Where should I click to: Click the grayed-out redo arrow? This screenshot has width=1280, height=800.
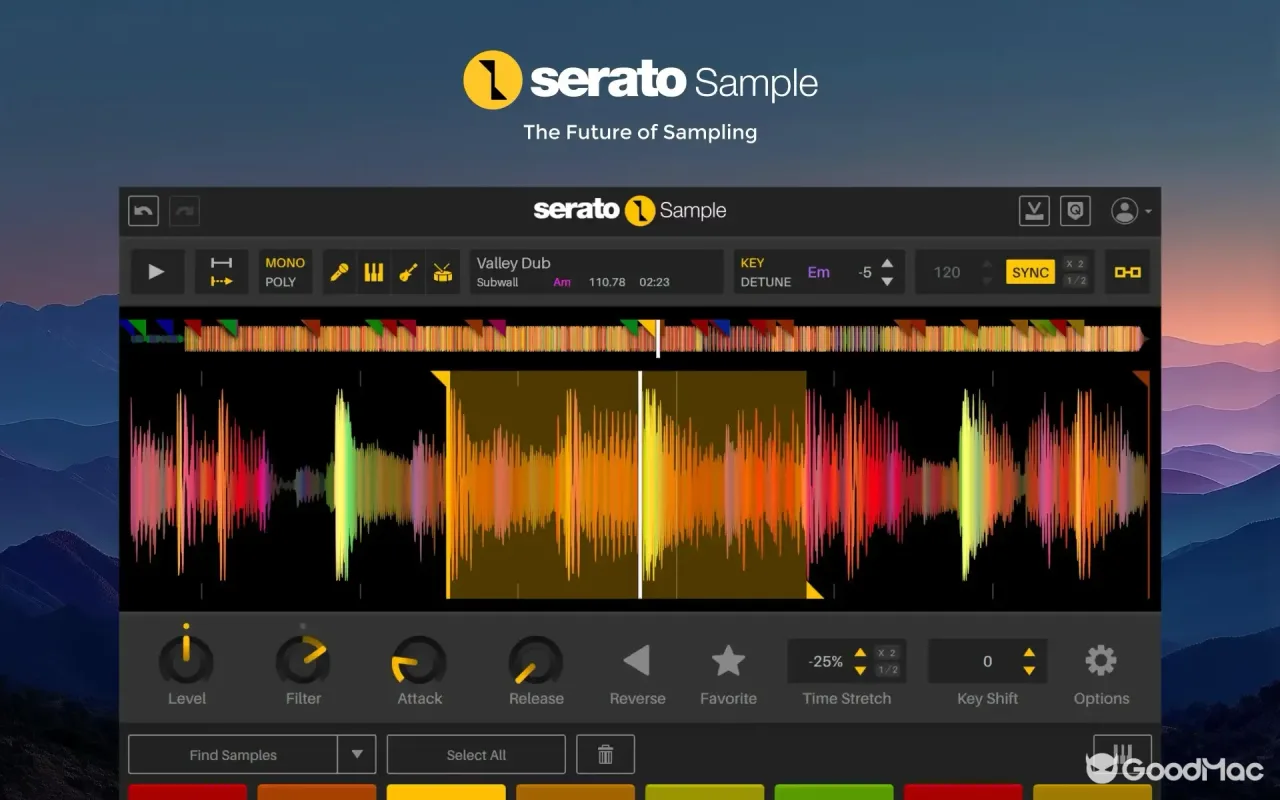185,211
